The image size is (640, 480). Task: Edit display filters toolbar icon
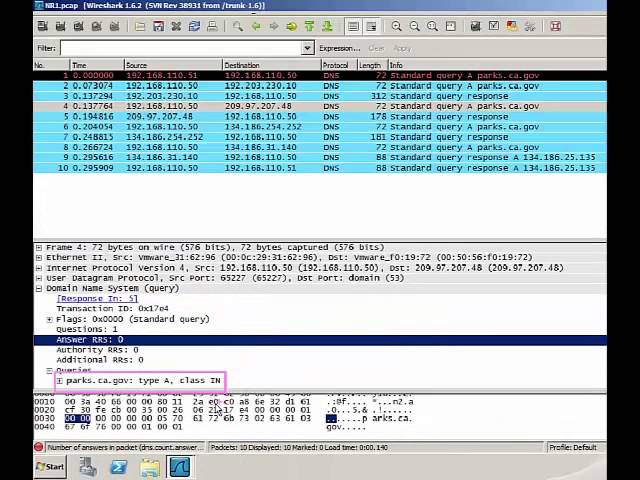coord(493,27)
